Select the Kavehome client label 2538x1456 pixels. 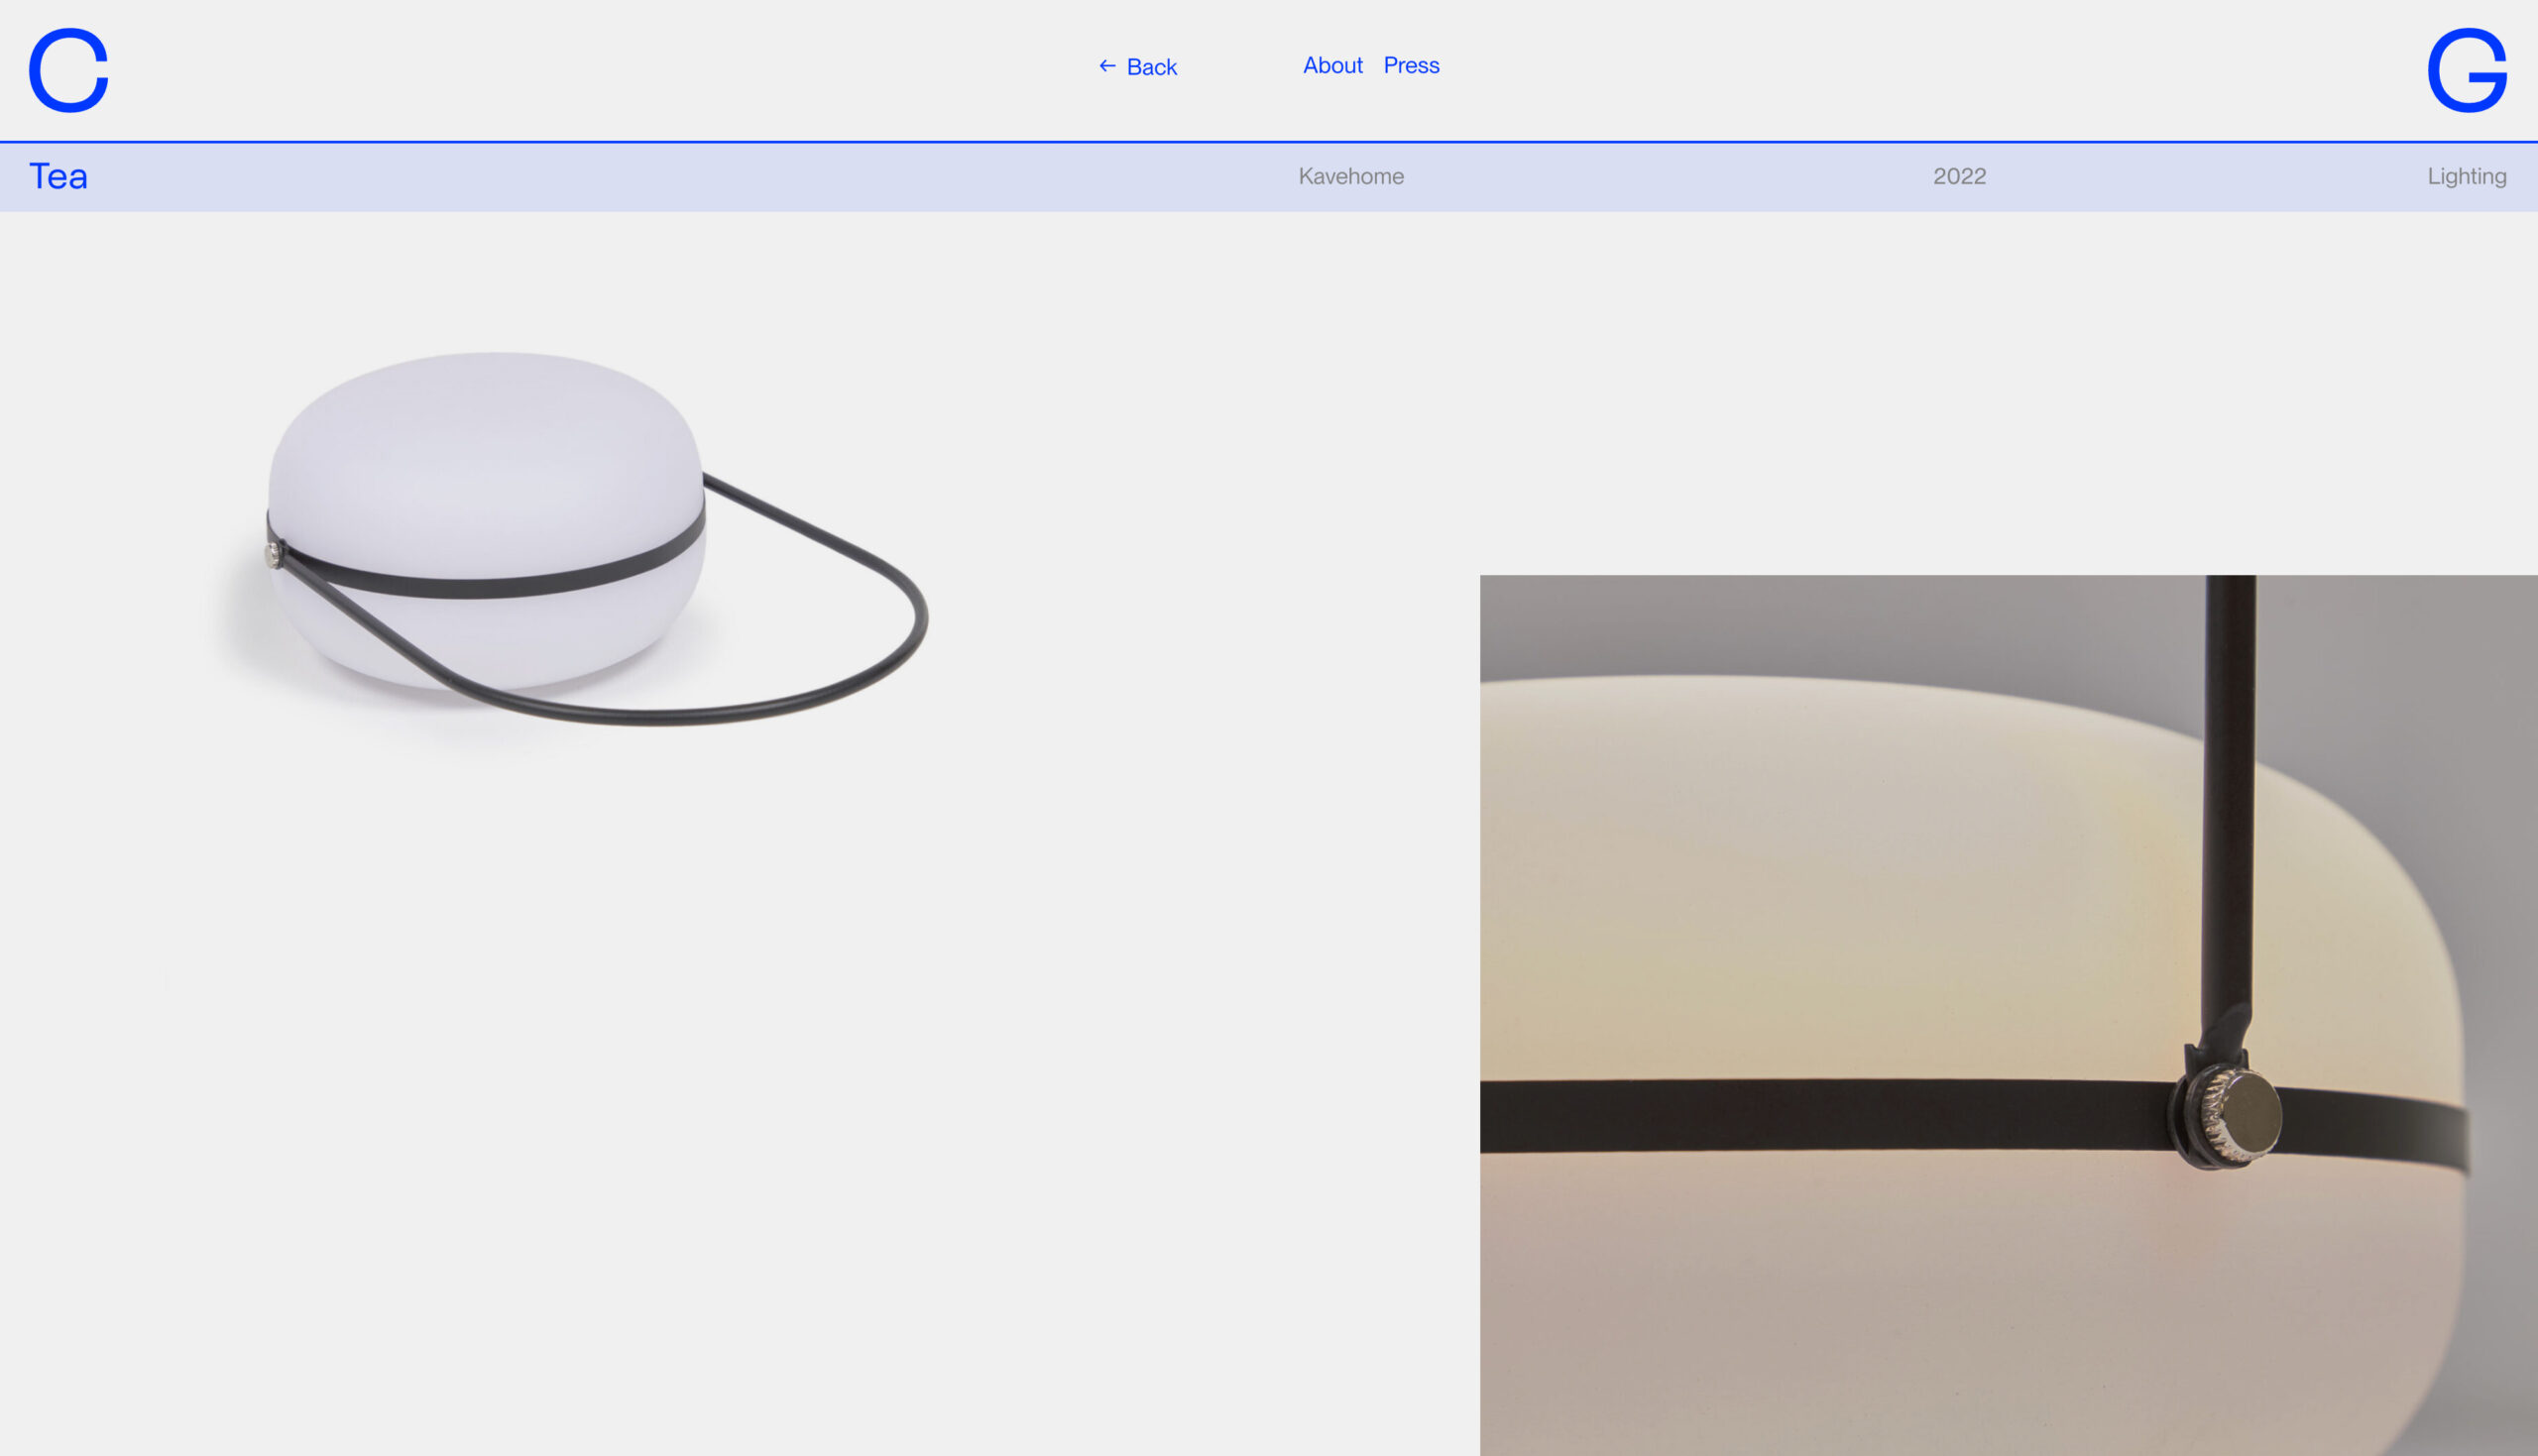pyautogui.click(x=1350, y=177)
